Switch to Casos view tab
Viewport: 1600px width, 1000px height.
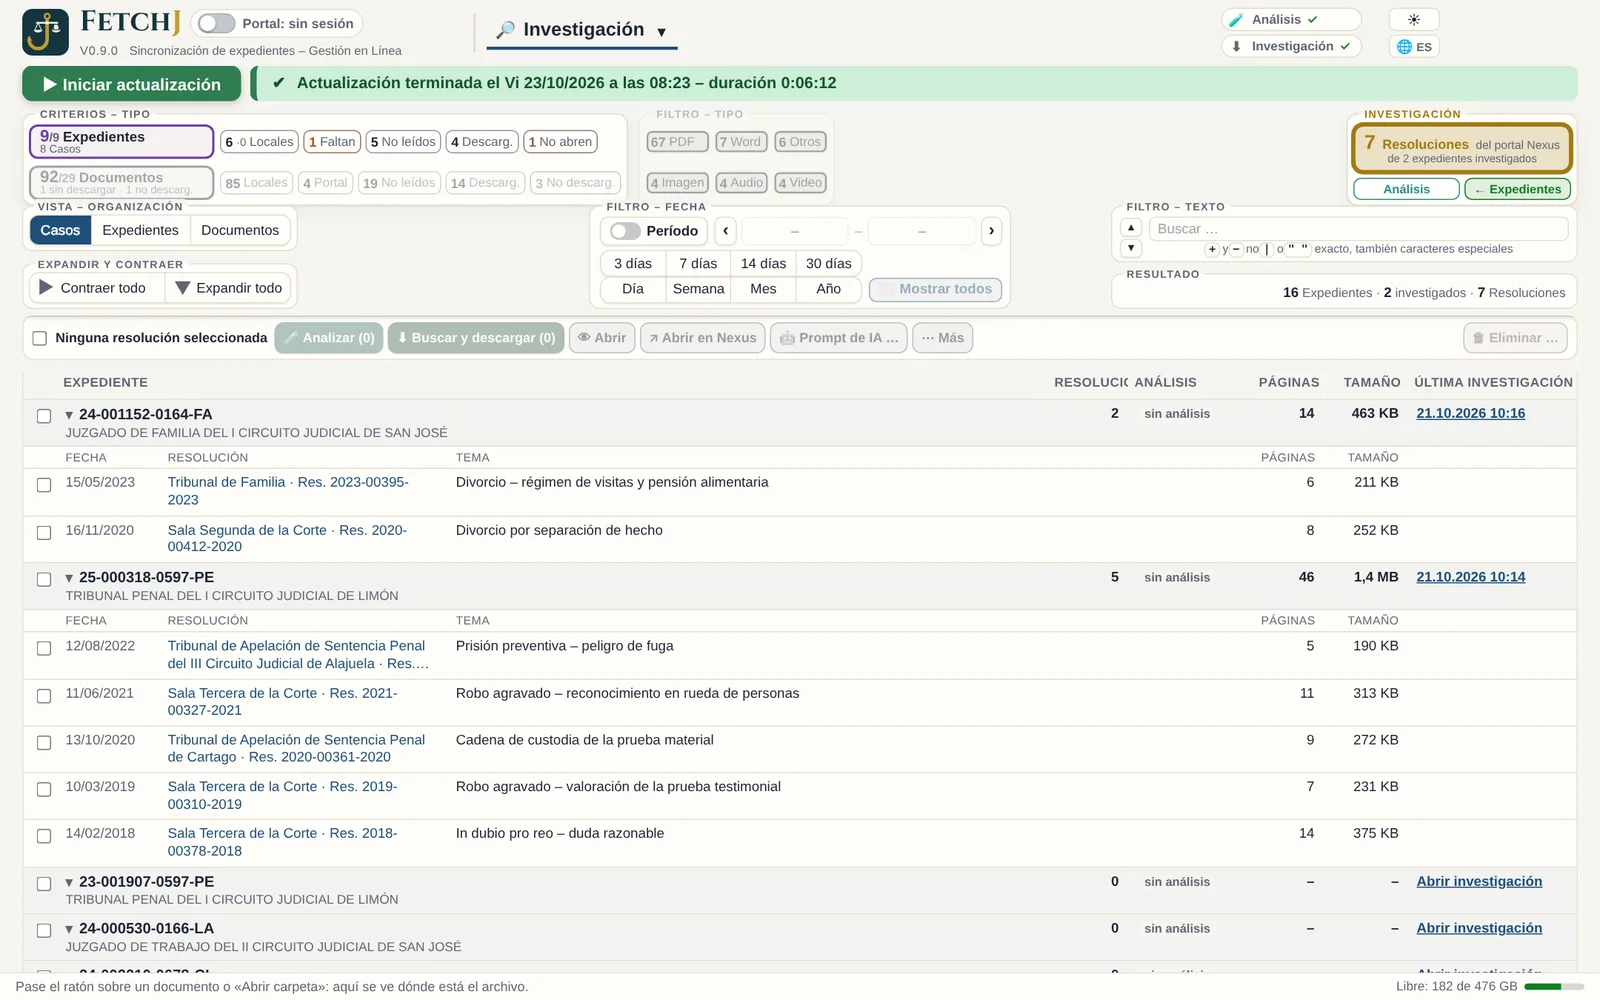pyautogui.click(x=60, y=230)
